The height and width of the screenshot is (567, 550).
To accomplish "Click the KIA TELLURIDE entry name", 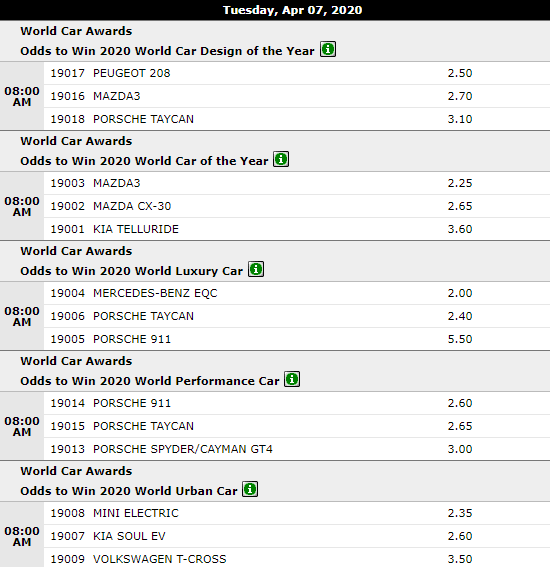I will tap(136, 229).
